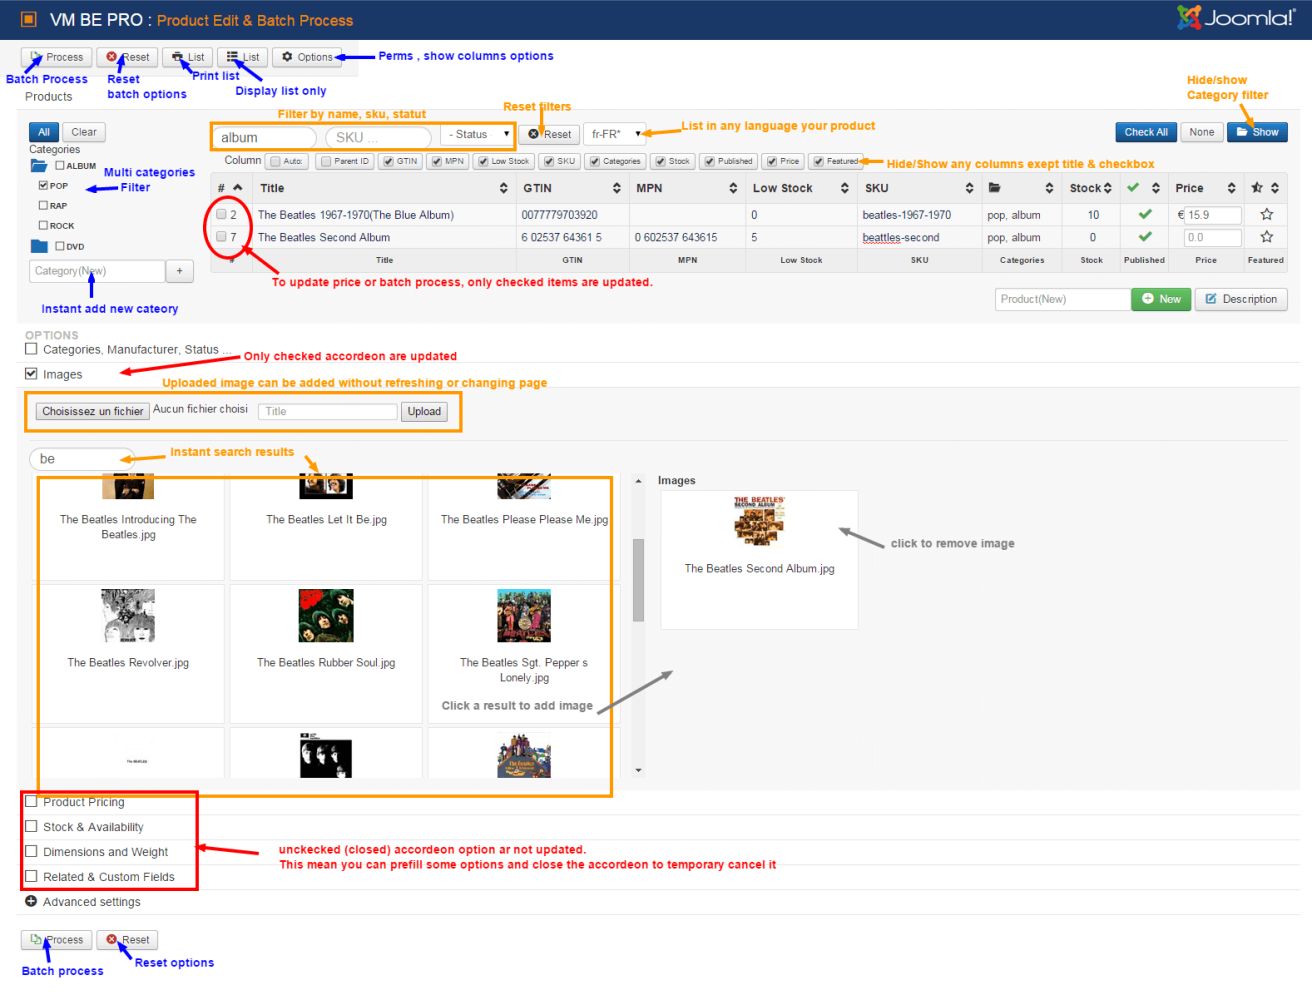Toggle the ROCK category checkbox
Image resolution: width=1312 pixels, height=1000 pixels.
(43, 225)
